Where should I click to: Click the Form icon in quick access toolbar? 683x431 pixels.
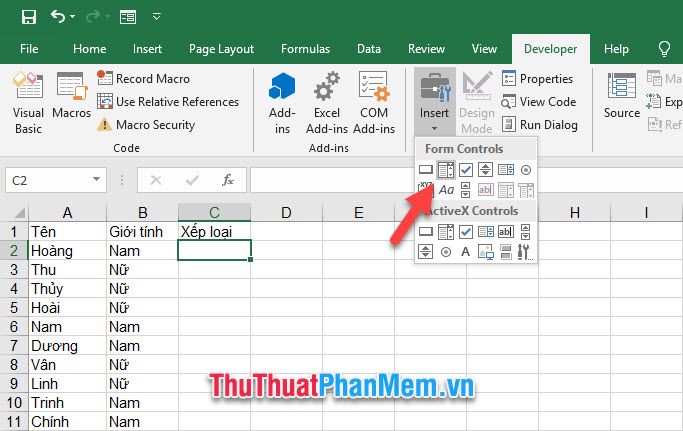(128, 17)
